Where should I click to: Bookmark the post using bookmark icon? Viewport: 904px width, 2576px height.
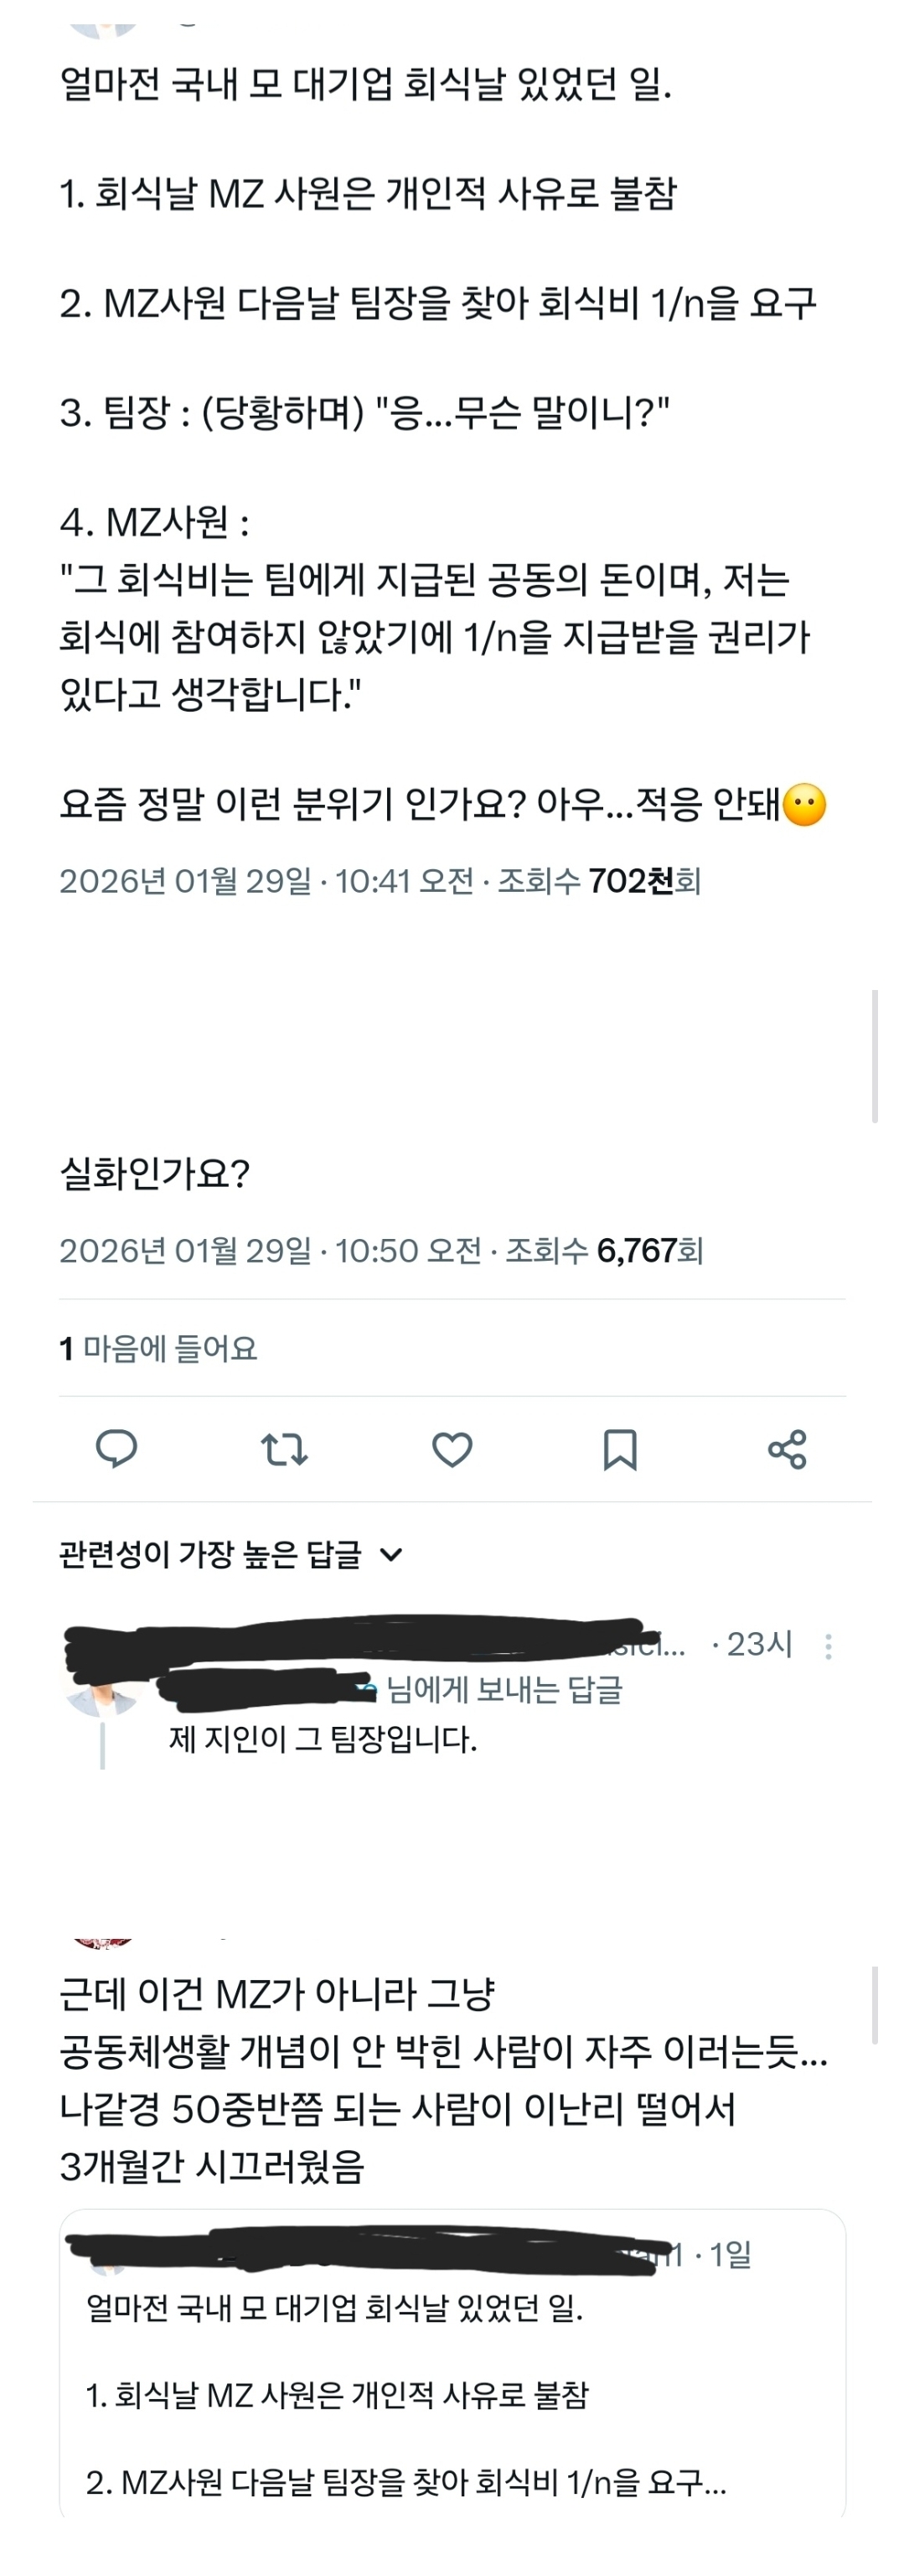(620, 1449)
